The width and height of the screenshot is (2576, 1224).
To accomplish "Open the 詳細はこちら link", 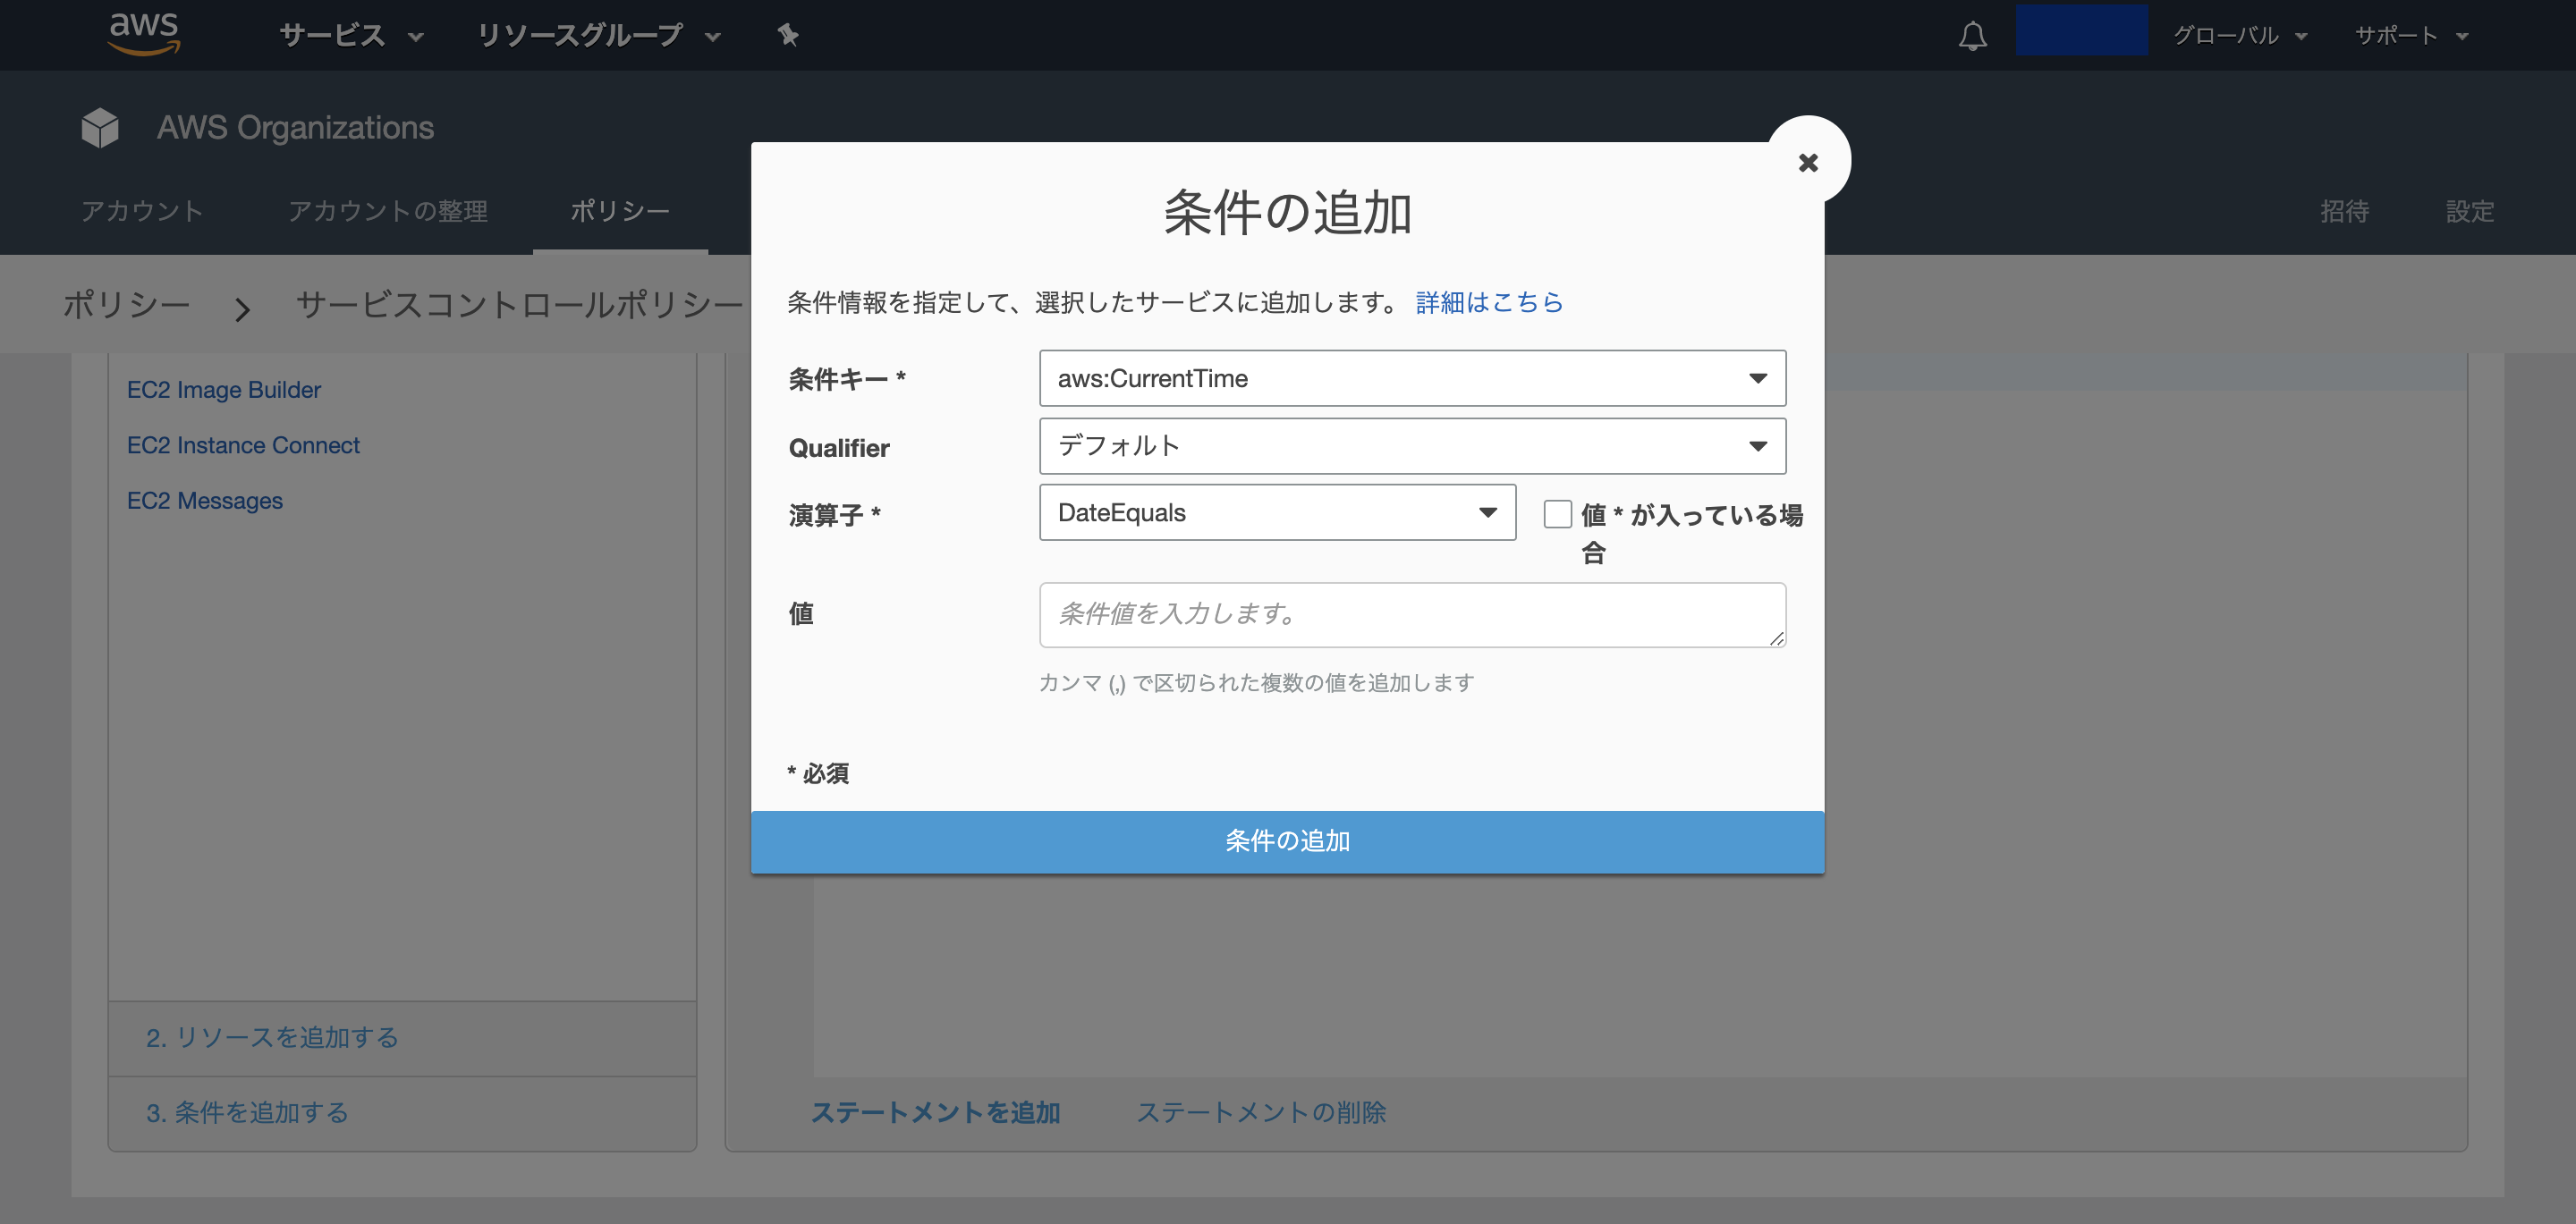I will point(1489,302).
